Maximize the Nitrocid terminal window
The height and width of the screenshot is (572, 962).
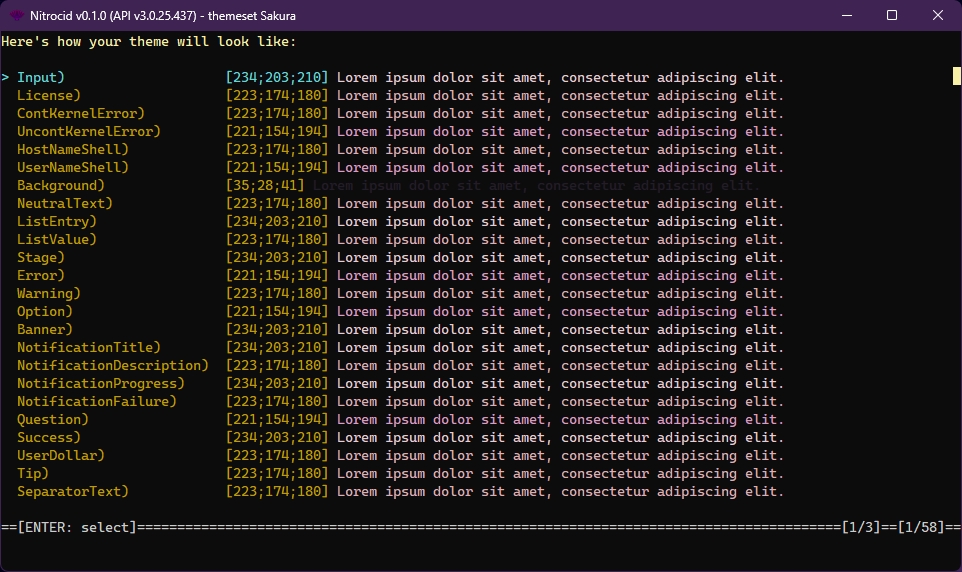click(x=892, y=15)
